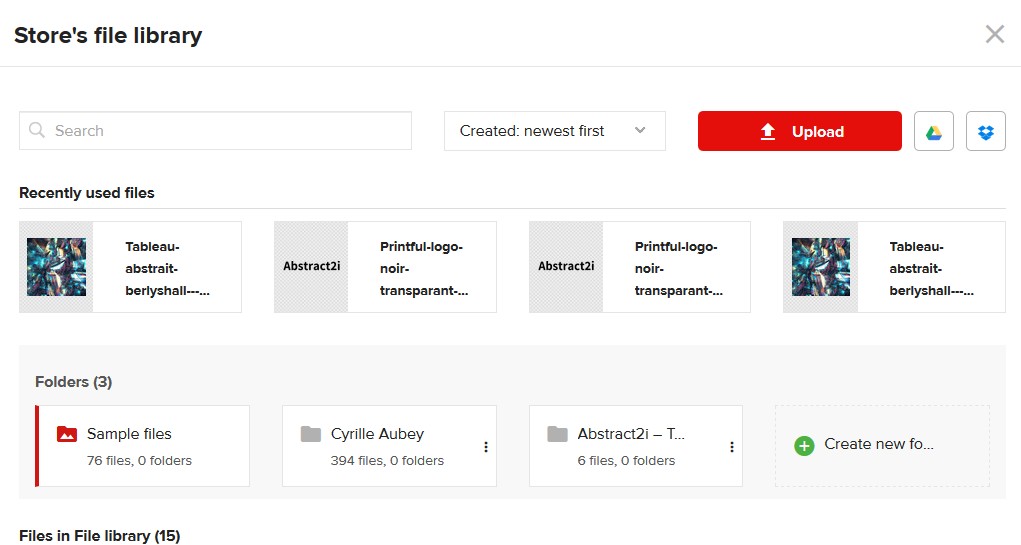
Task: Open the Sample files folder
Action: tap(143, 446)
